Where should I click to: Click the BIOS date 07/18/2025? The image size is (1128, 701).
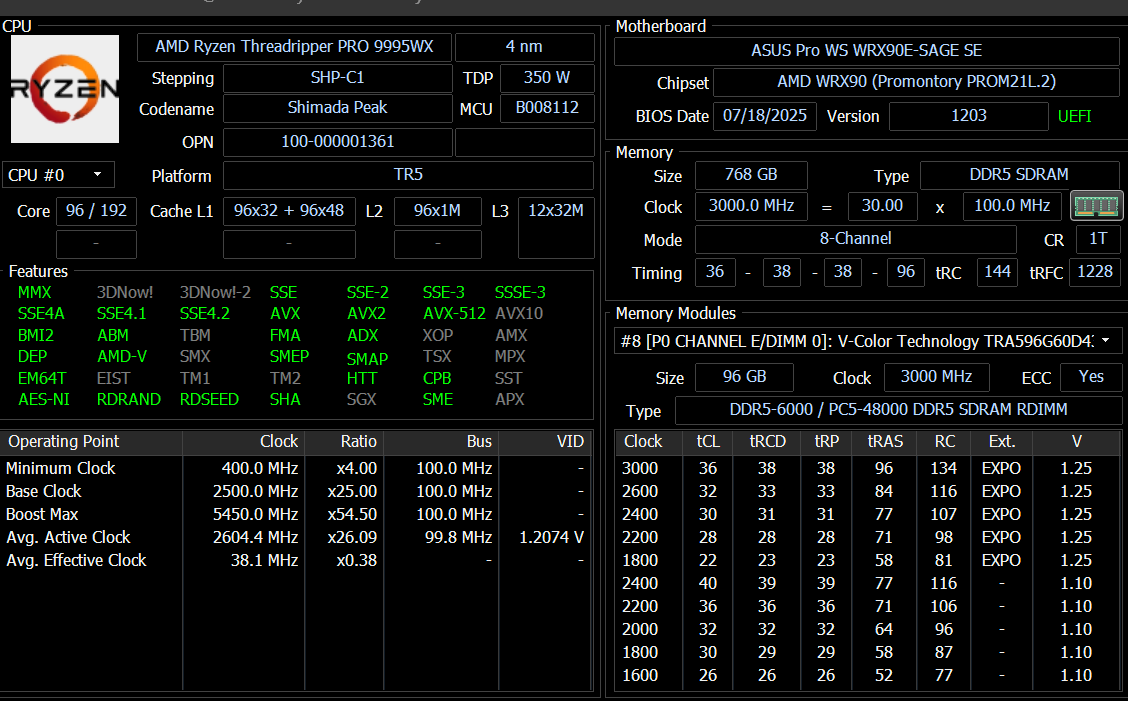pos(765,116)
